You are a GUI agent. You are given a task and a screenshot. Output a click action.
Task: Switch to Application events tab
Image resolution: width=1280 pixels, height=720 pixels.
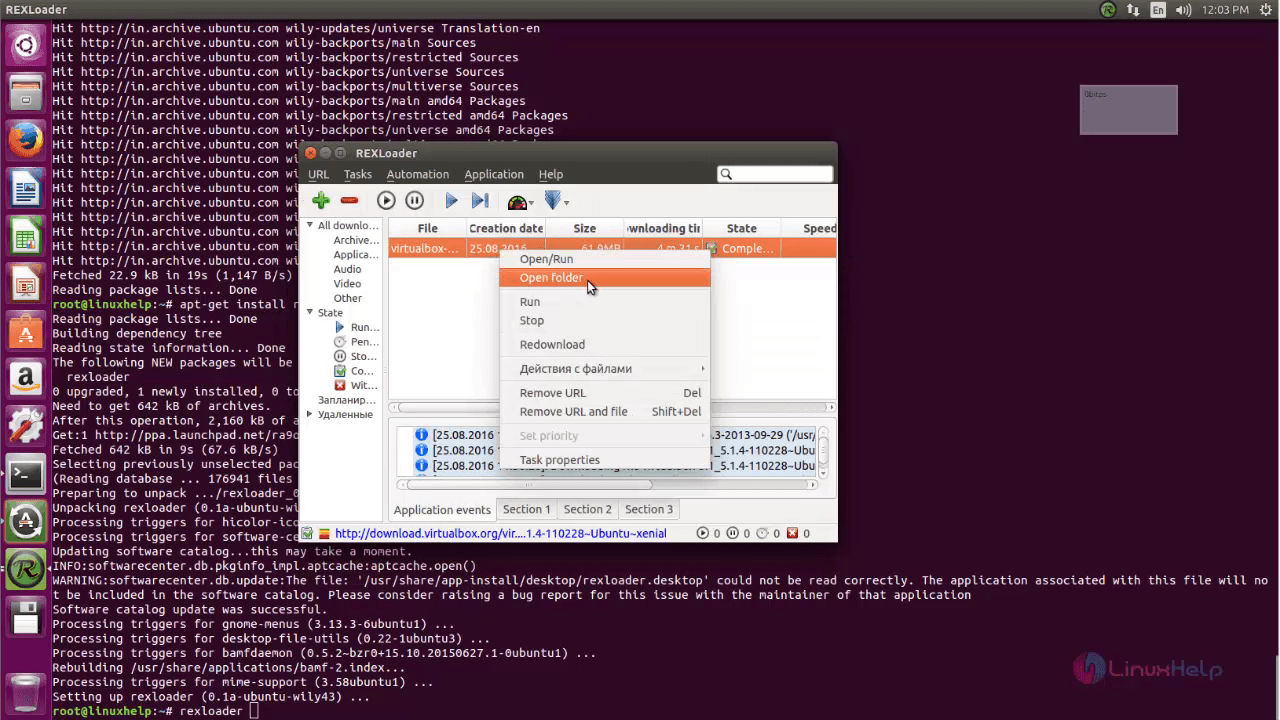442,510
